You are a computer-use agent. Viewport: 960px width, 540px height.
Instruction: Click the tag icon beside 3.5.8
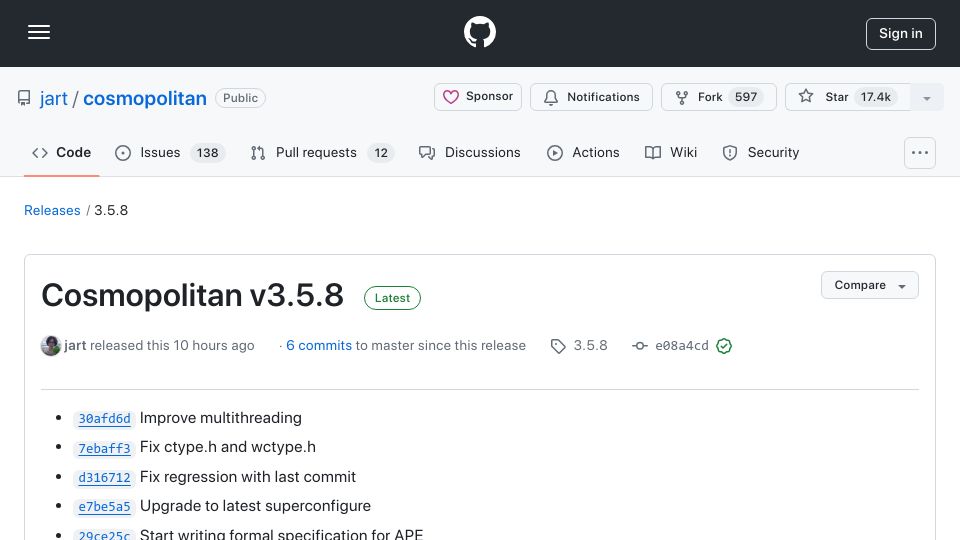click(x=558, y=347)
